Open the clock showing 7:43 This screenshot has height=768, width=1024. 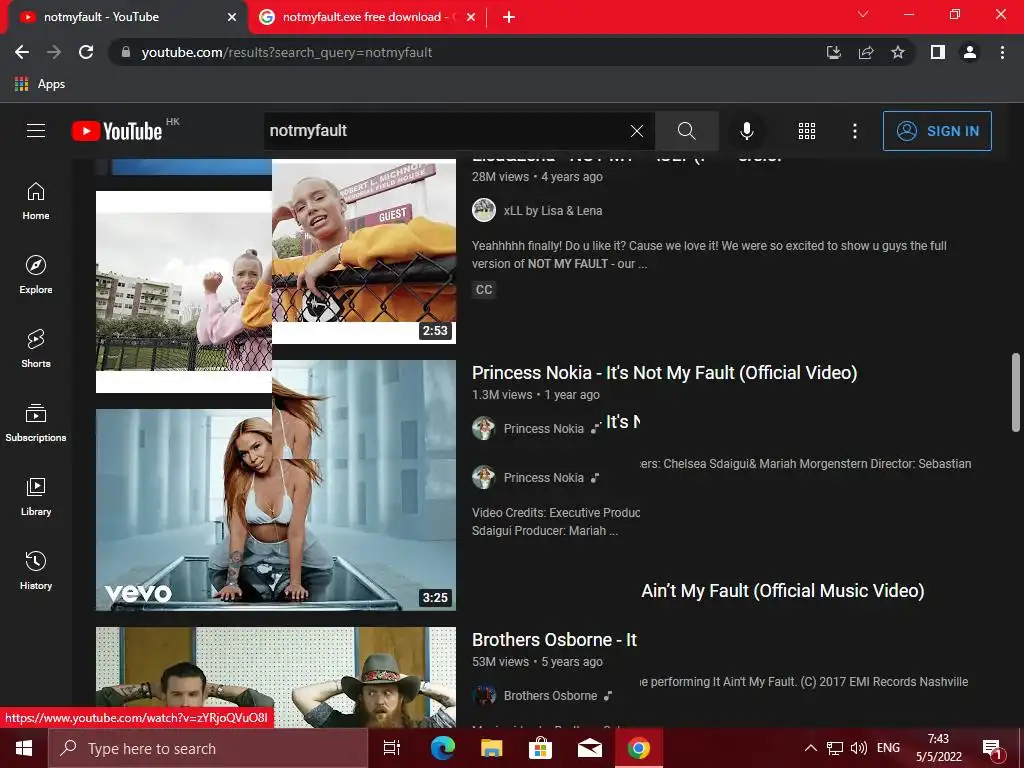(x=938, y=748)
